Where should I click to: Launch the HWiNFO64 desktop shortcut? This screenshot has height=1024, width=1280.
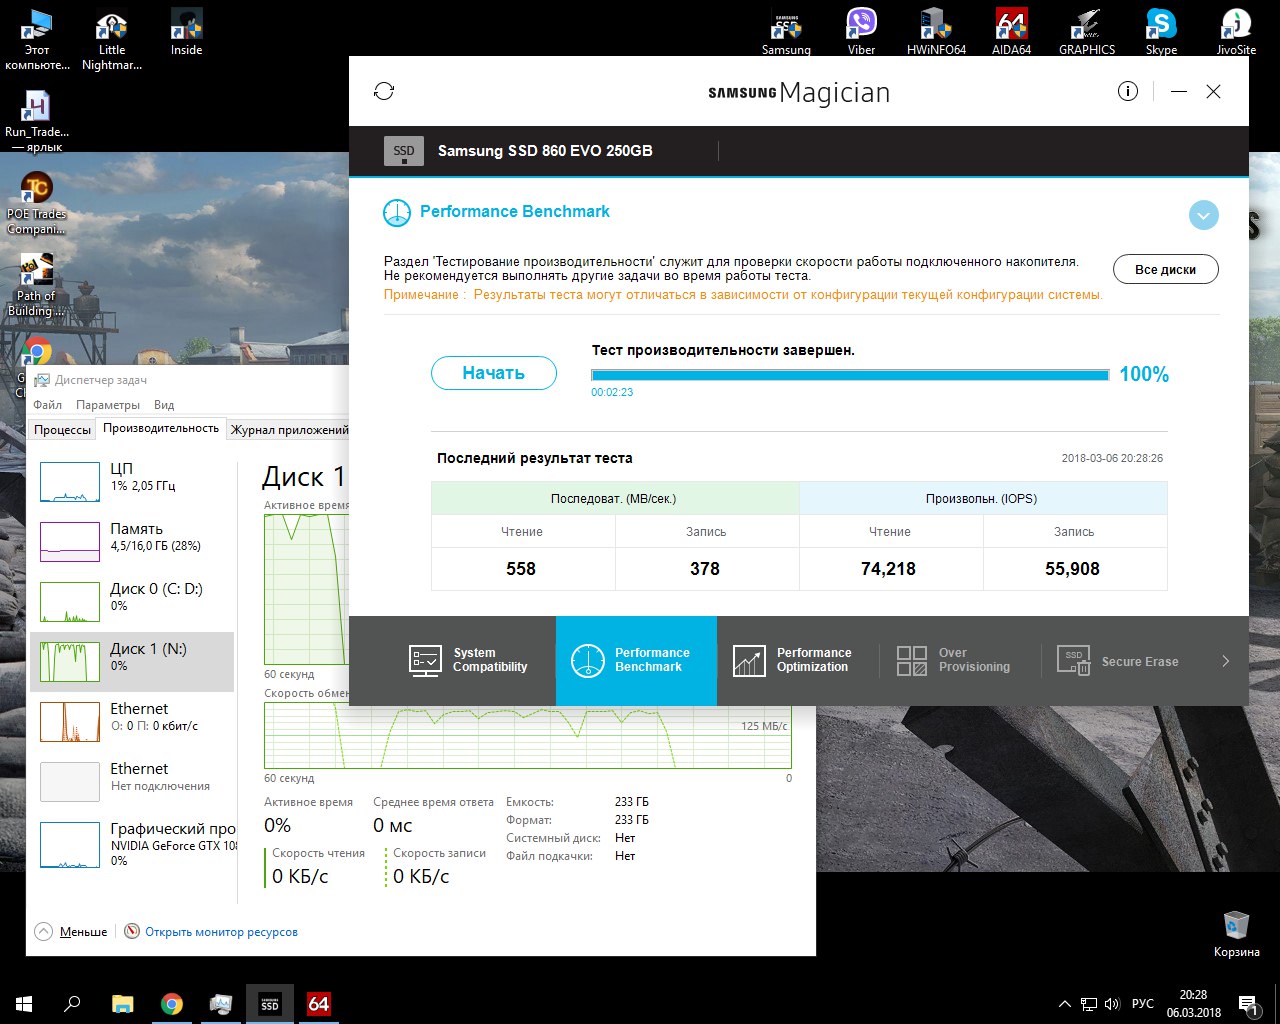tap(936, 30)
